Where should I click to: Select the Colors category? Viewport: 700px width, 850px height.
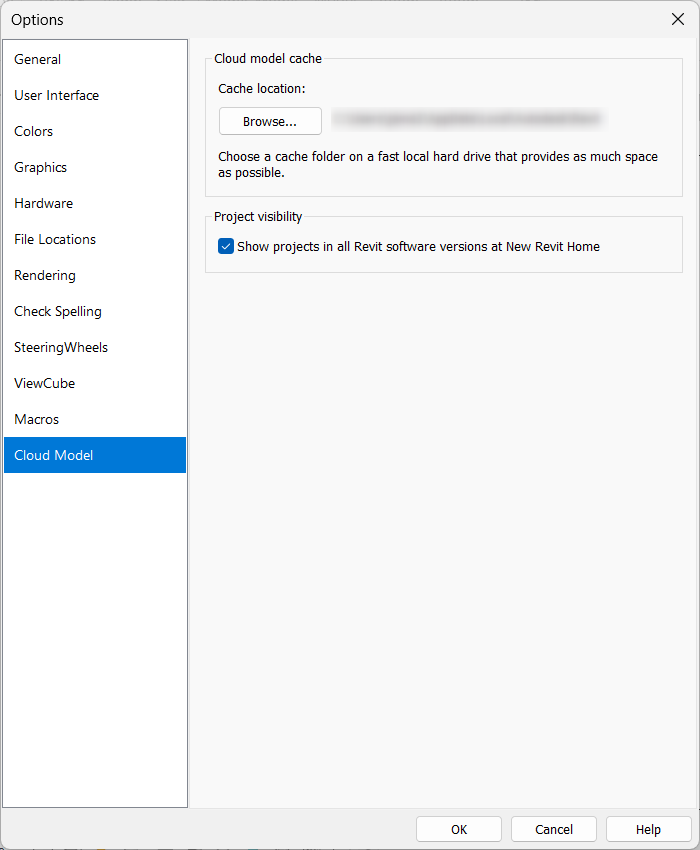[95, 131]
